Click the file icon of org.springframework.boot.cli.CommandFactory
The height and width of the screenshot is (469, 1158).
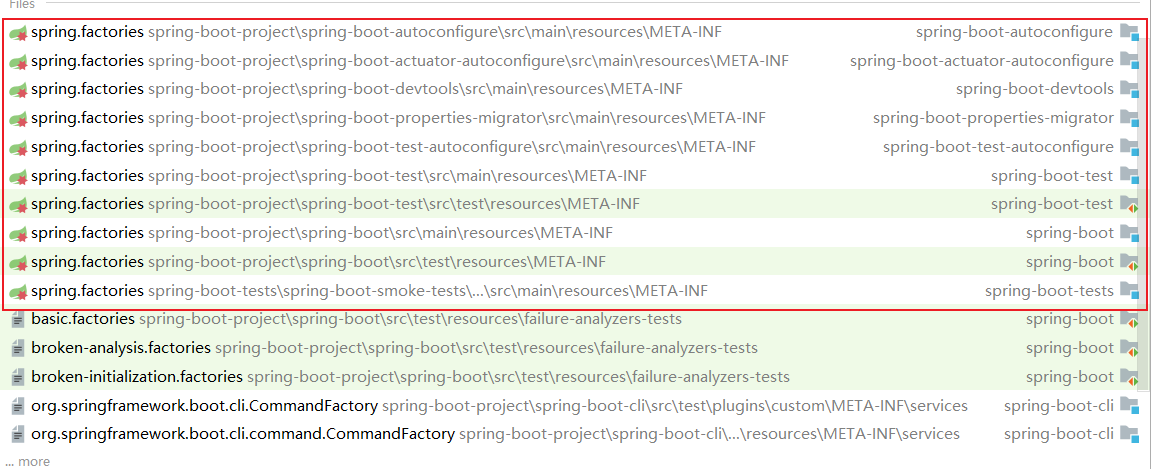[x=18, y=407]
